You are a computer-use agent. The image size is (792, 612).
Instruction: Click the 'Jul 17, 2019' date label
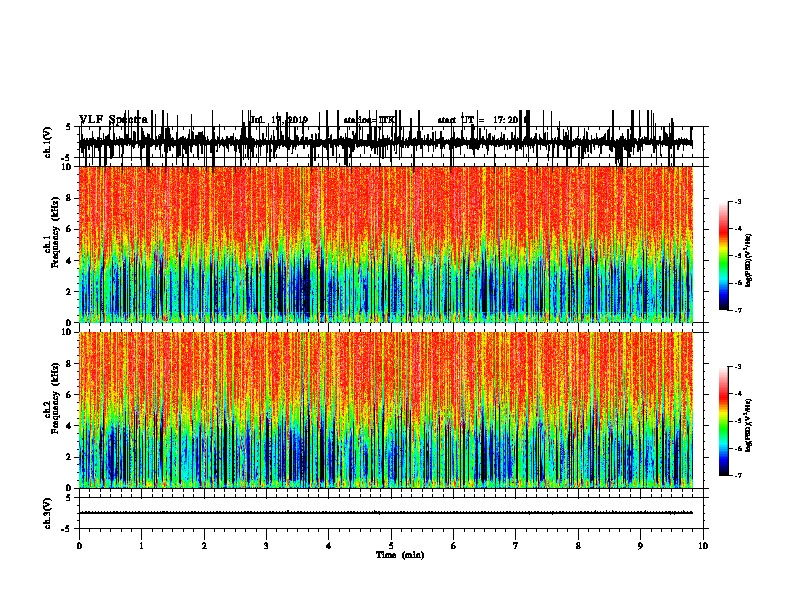(279, 120)
